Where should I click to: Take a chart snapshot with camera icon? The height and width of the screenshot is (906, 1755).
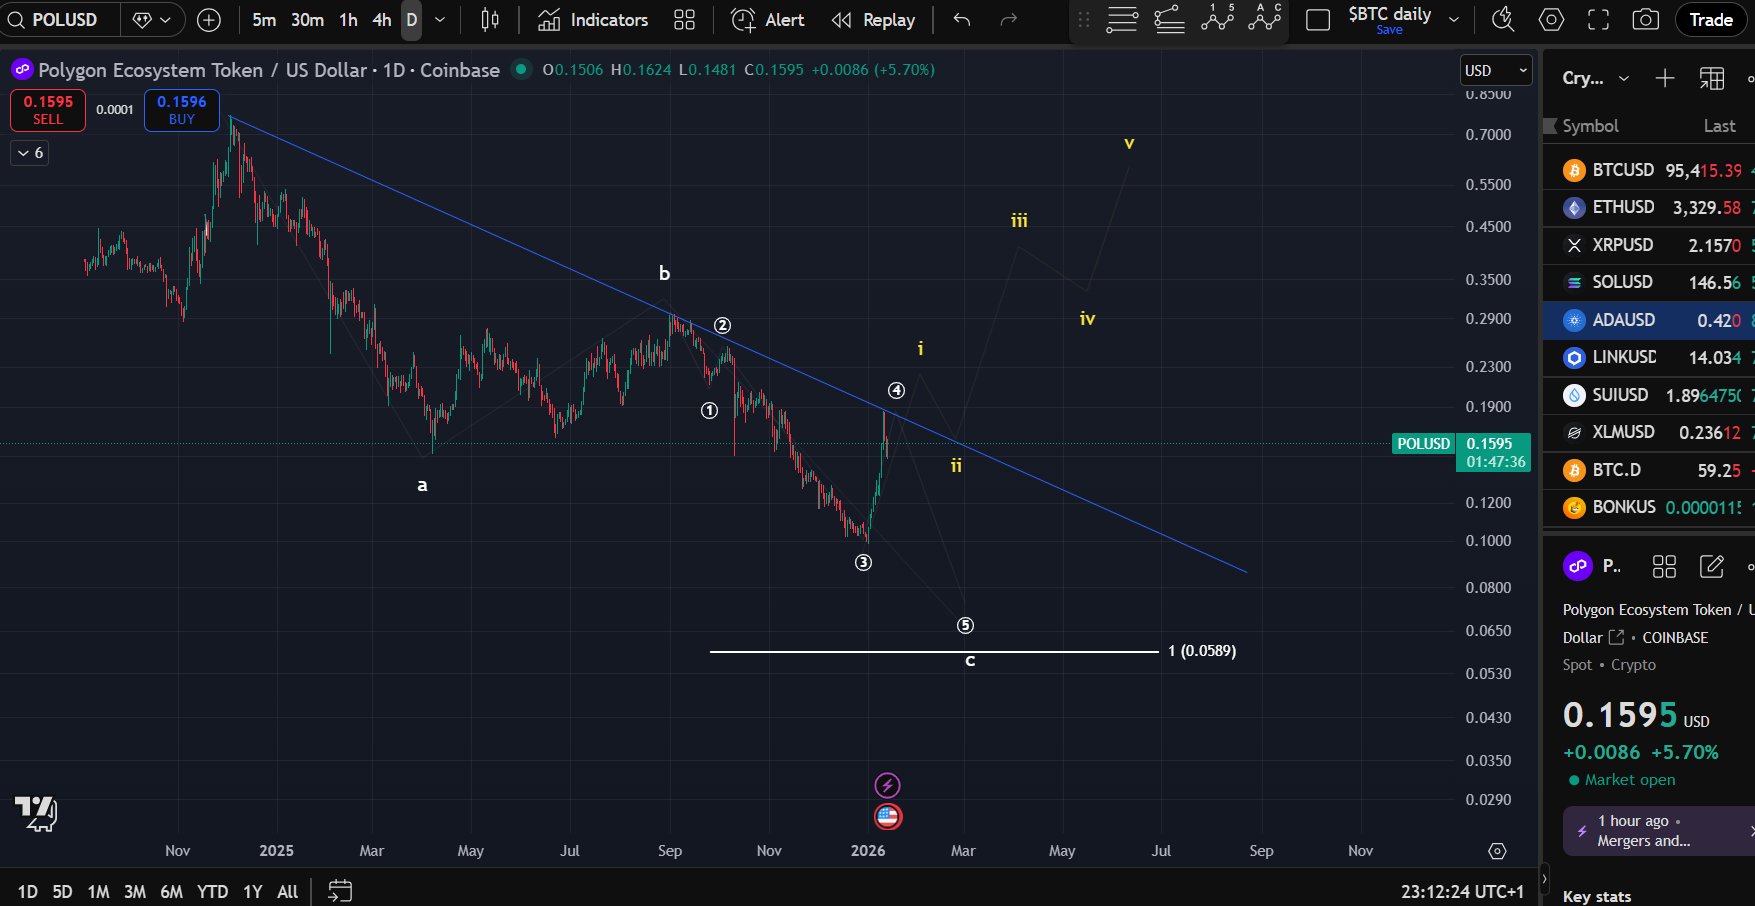point(1645,20)
